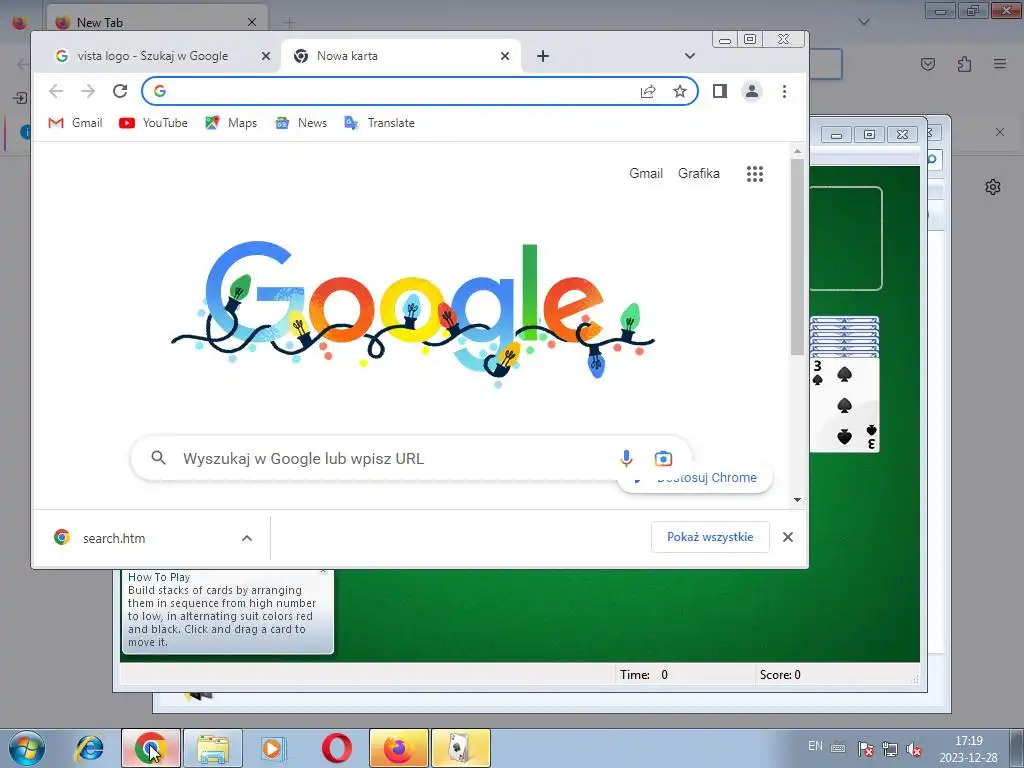Open Chrome's side panel
This screenshot has width=1024, height=768.
click(720, 91)
